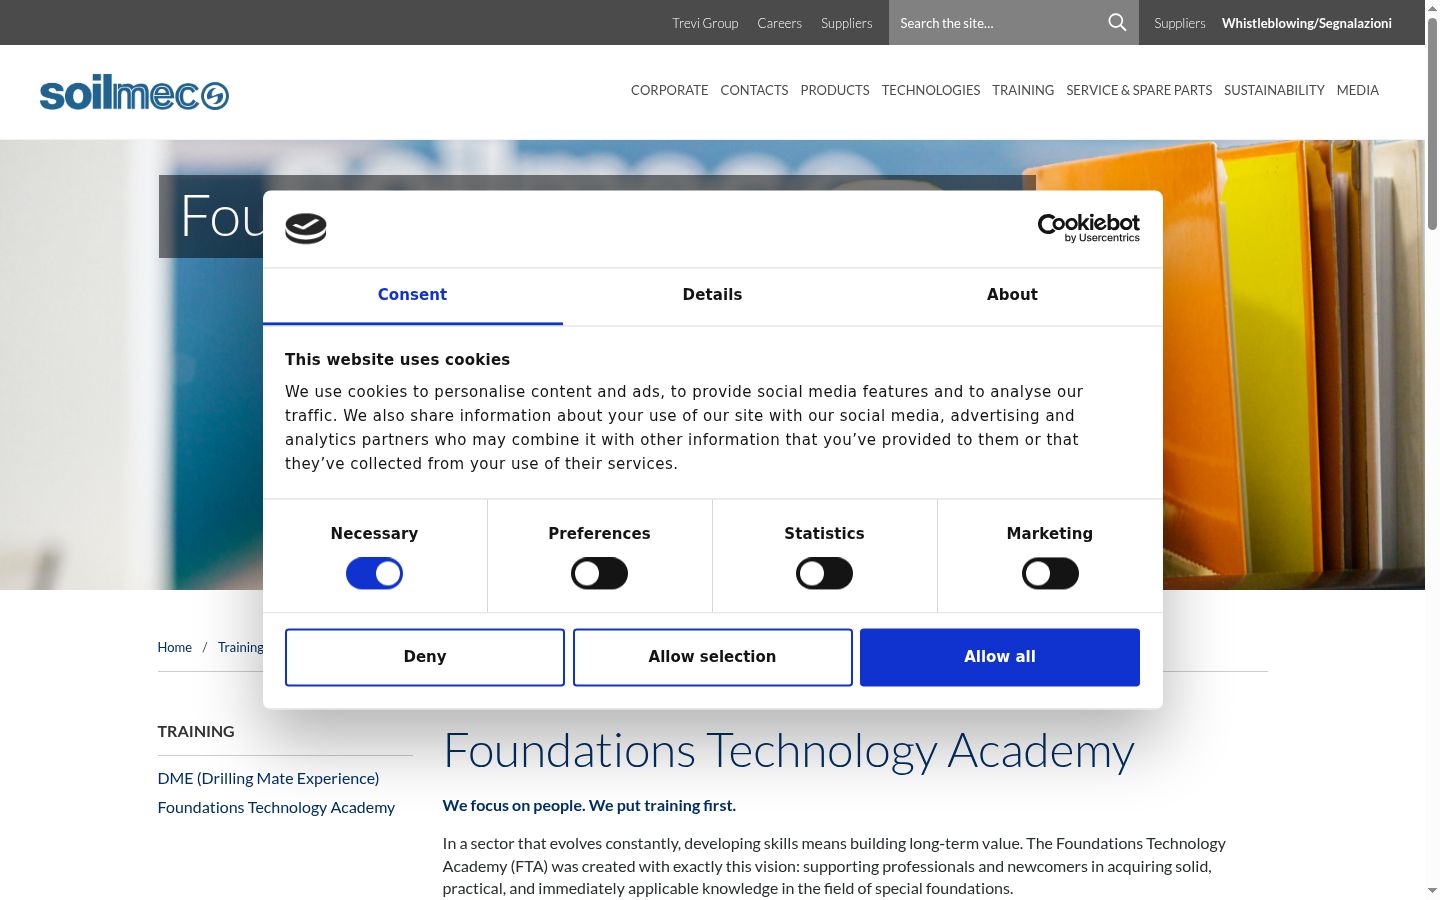This screenshot has height=900, width=1440.
Task: Click the Suppliers link right of search
Action: point(1179,23)
